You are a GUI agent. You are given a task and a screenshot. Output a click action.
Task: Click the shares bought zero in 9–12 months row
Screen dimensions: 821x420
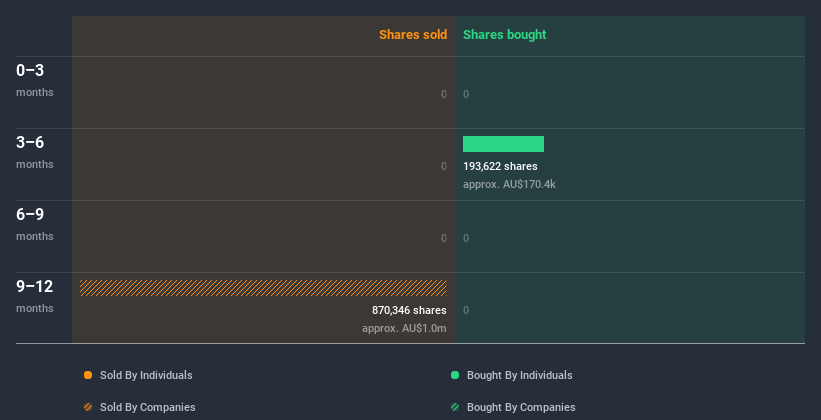tap(466, 310)
